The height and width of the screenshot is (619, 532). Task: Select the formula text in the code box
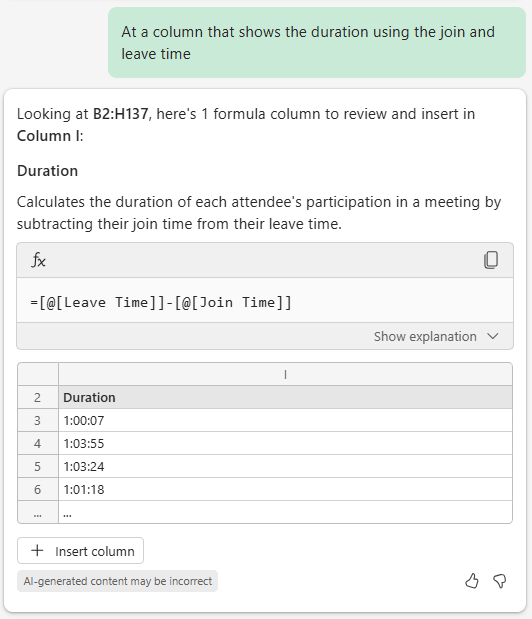pos(161,303)
